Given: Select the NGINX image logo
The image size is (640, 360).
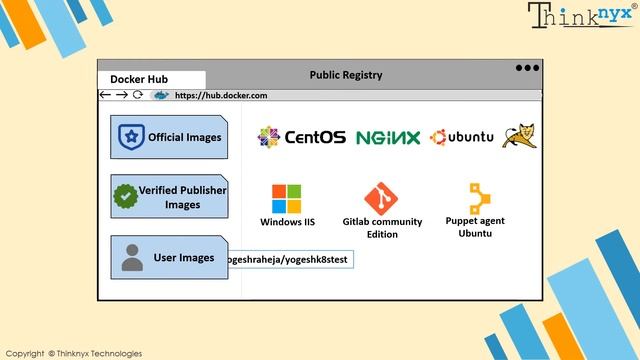Looking at the screenshot, I should (x=388, y=138).
